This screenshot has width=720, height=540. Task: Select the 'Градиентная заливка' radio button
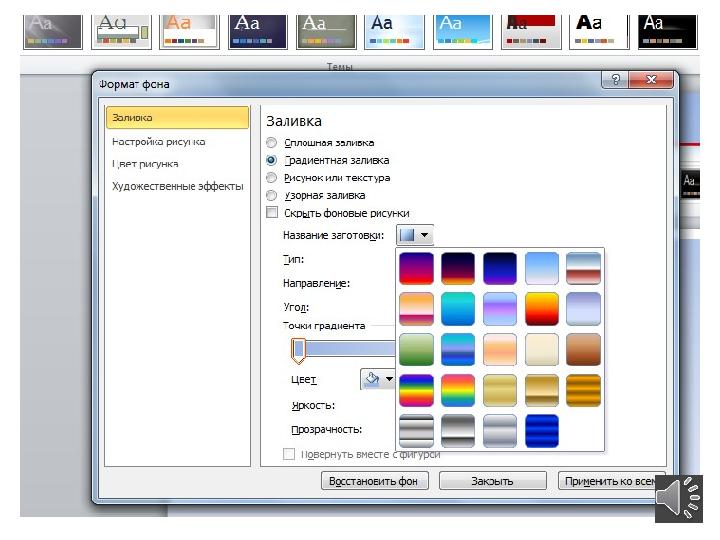click(x=271, y=160)
